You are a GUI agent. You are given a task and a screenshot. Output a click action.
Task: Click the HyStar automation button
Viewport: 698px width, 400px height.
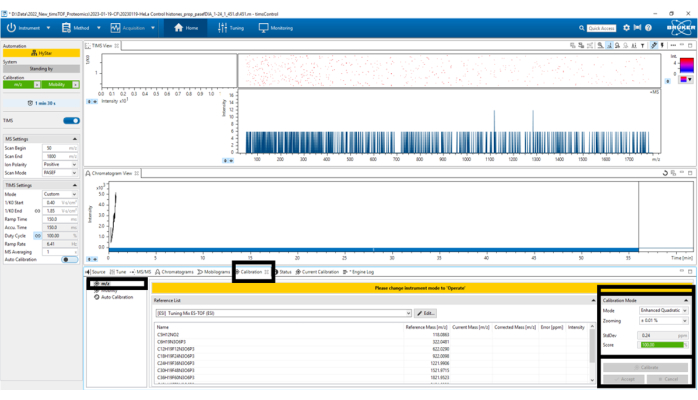click(41, 53)
